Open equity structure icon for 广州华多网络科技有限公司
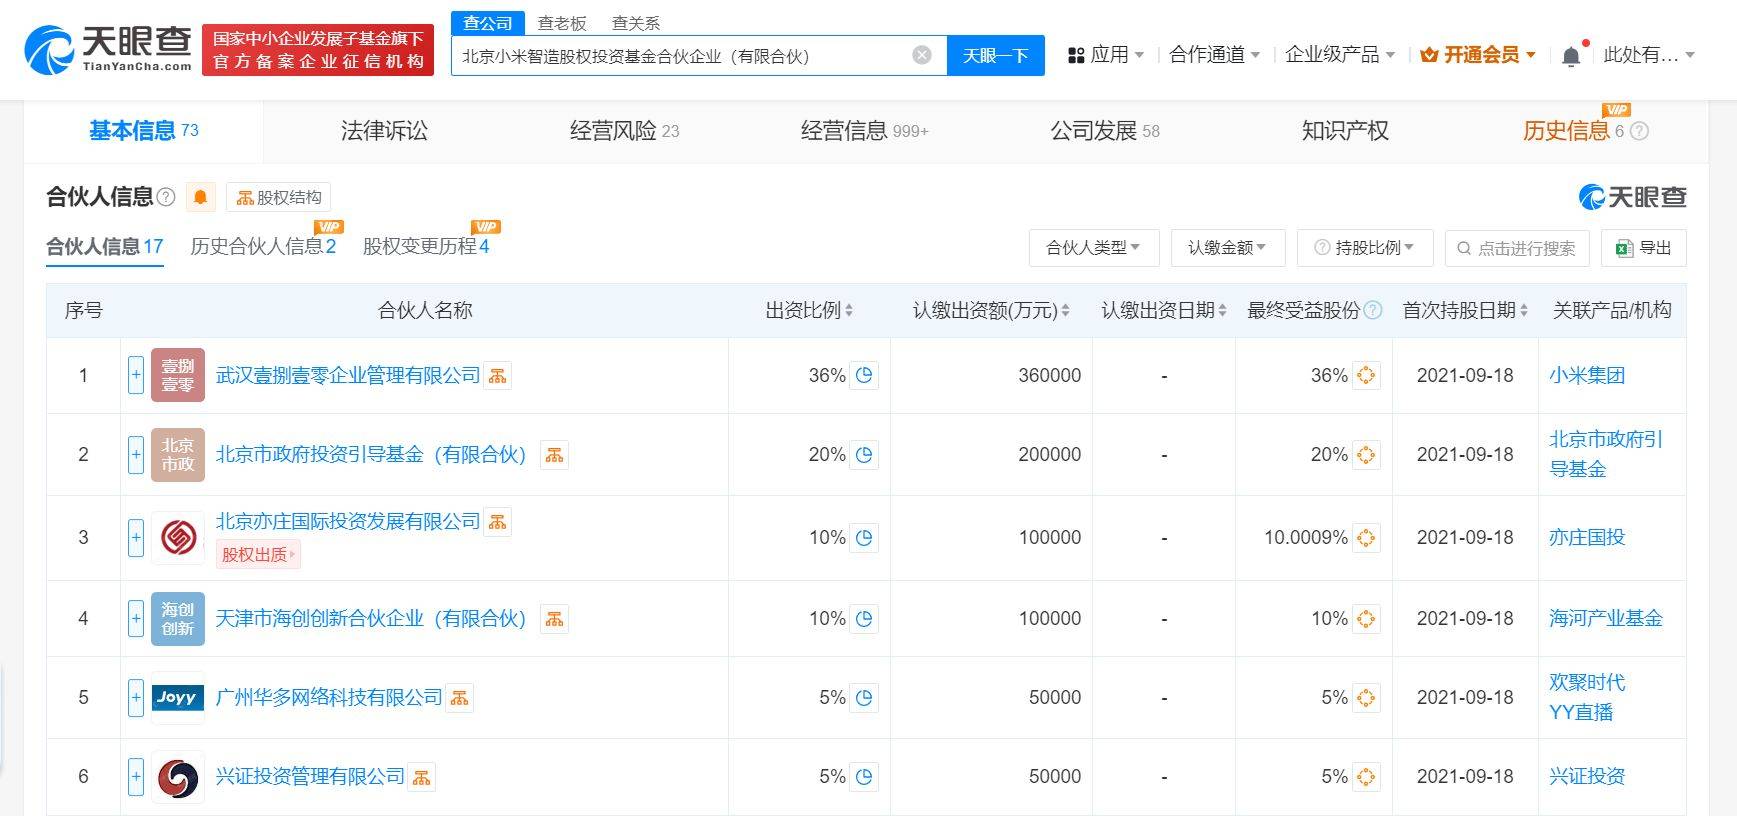Viewport: 1737px width, 816px height. point(460,698)
